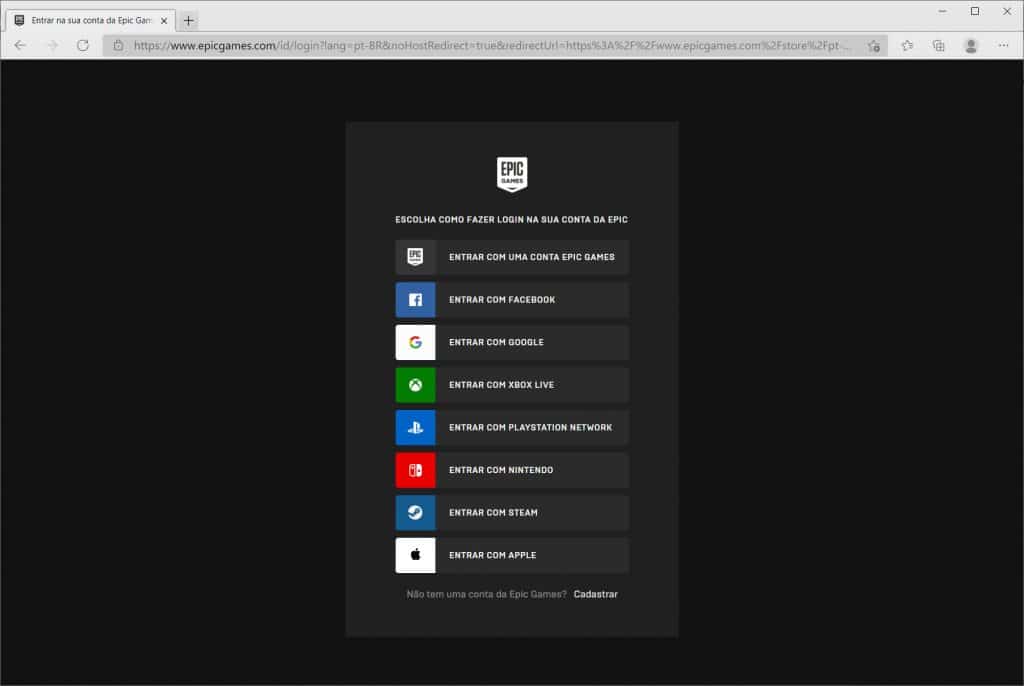Select 'Entrar com PlayStation Network' label
The width and height of the screenshot is (1024, 686).
[530, 427]
